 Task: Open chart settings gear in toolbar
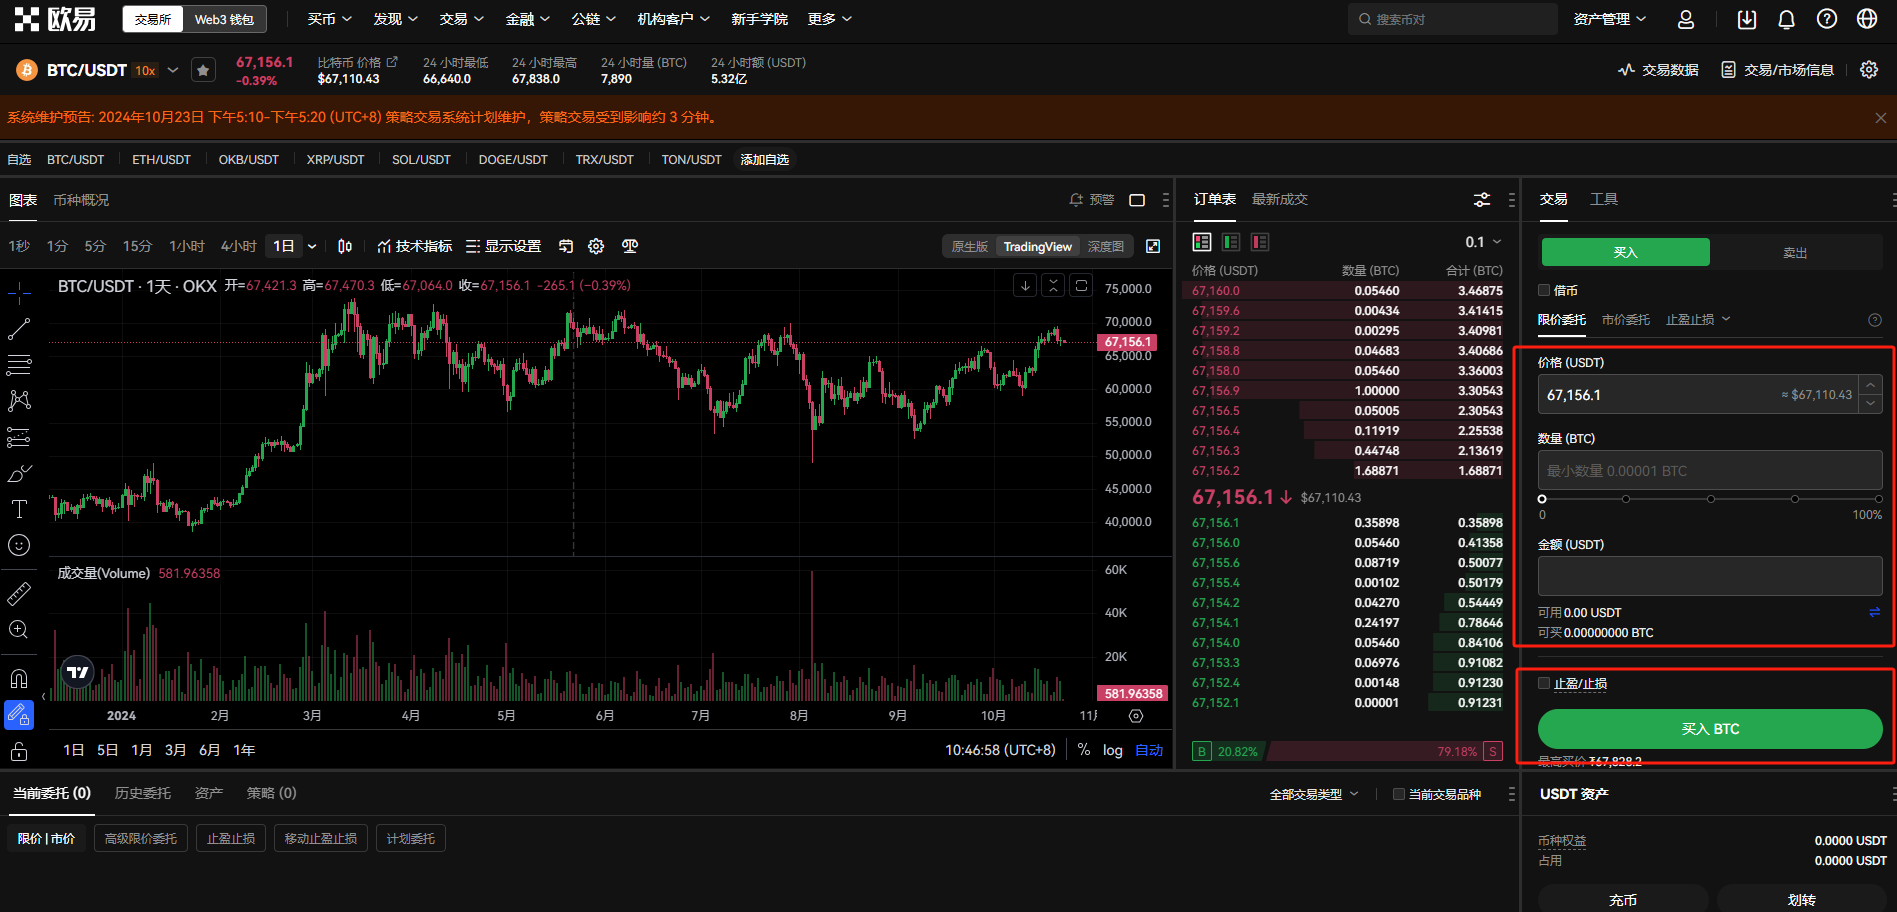point(596,246)
